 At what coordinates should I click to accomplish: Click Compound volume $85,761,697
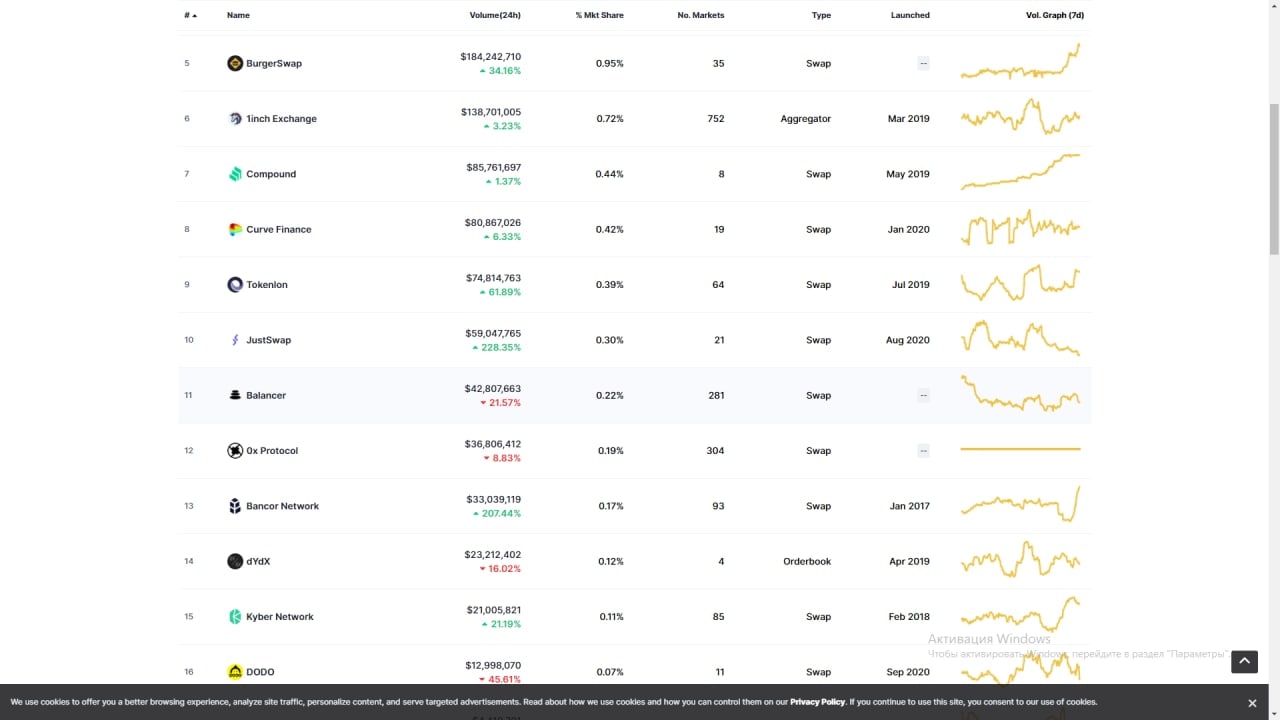pos(493,167)
